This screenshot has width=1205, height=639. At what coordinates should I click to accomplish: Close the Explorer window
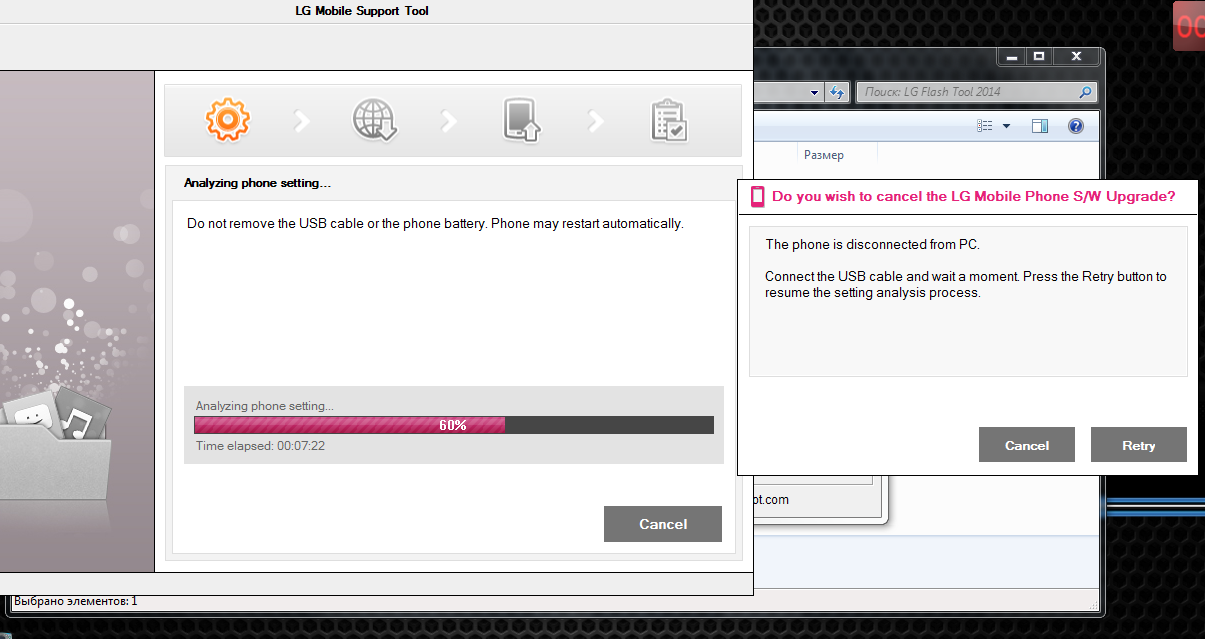click(x=1076, y=56)
